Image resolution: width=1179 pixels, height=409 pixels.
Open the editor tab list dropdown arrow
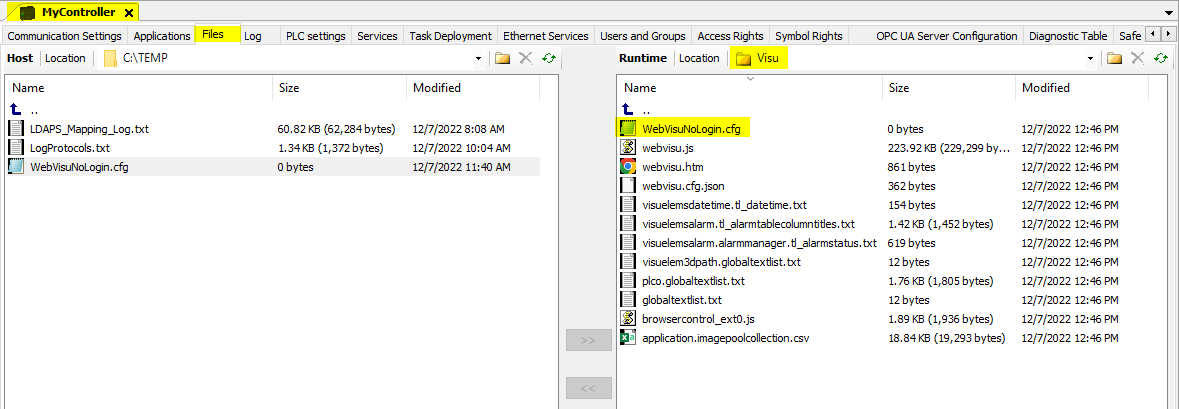(x=1170, y=13)
